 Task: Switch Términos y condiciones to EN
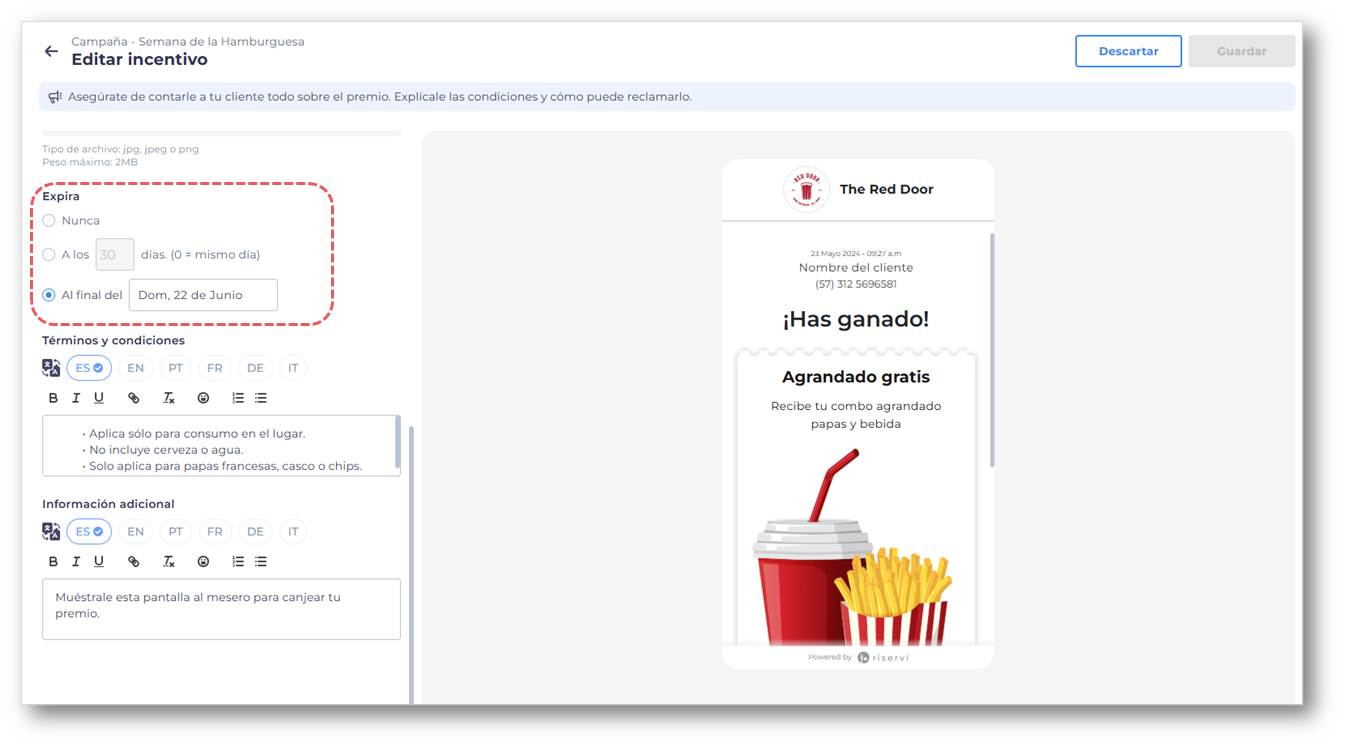click(135, 368)
